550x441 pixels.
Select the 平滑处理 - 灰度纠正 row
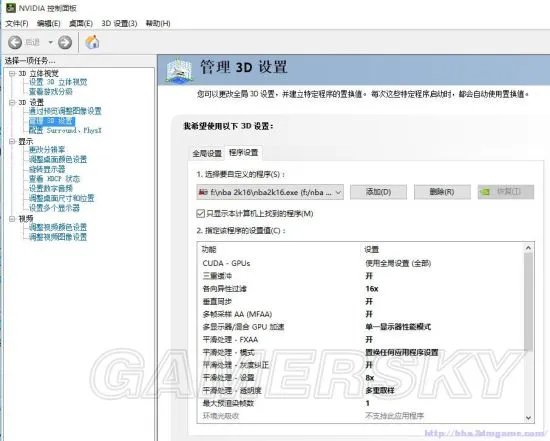pyautogui.click(x=361, y=365)
